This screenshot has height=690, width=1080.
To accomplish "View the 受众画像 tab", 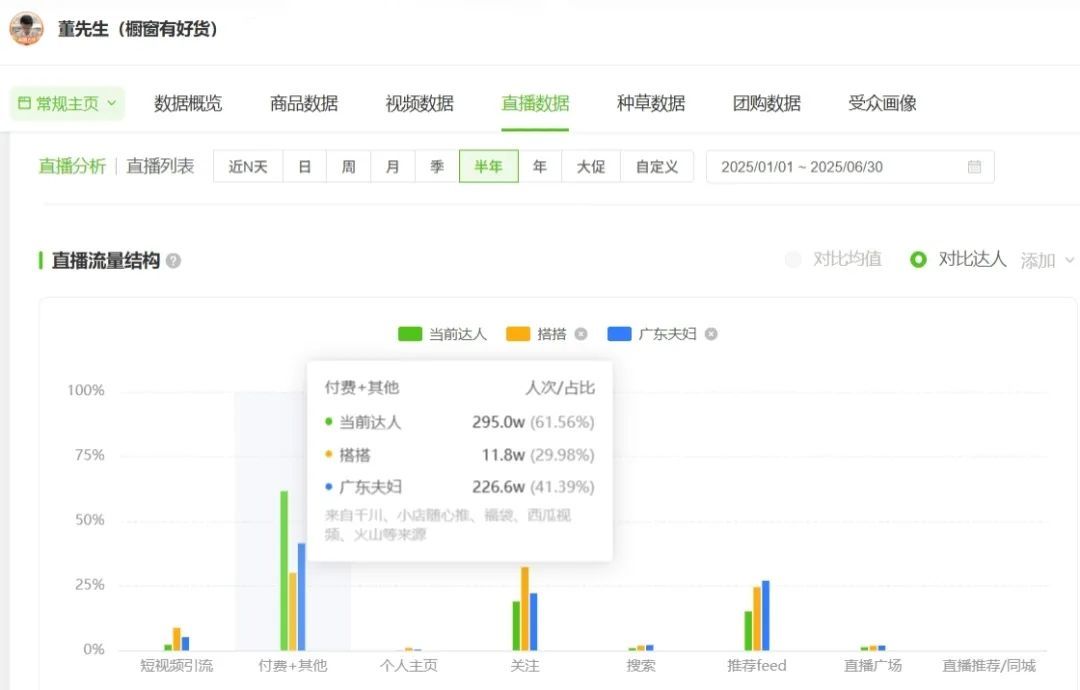I will point(882,103).
